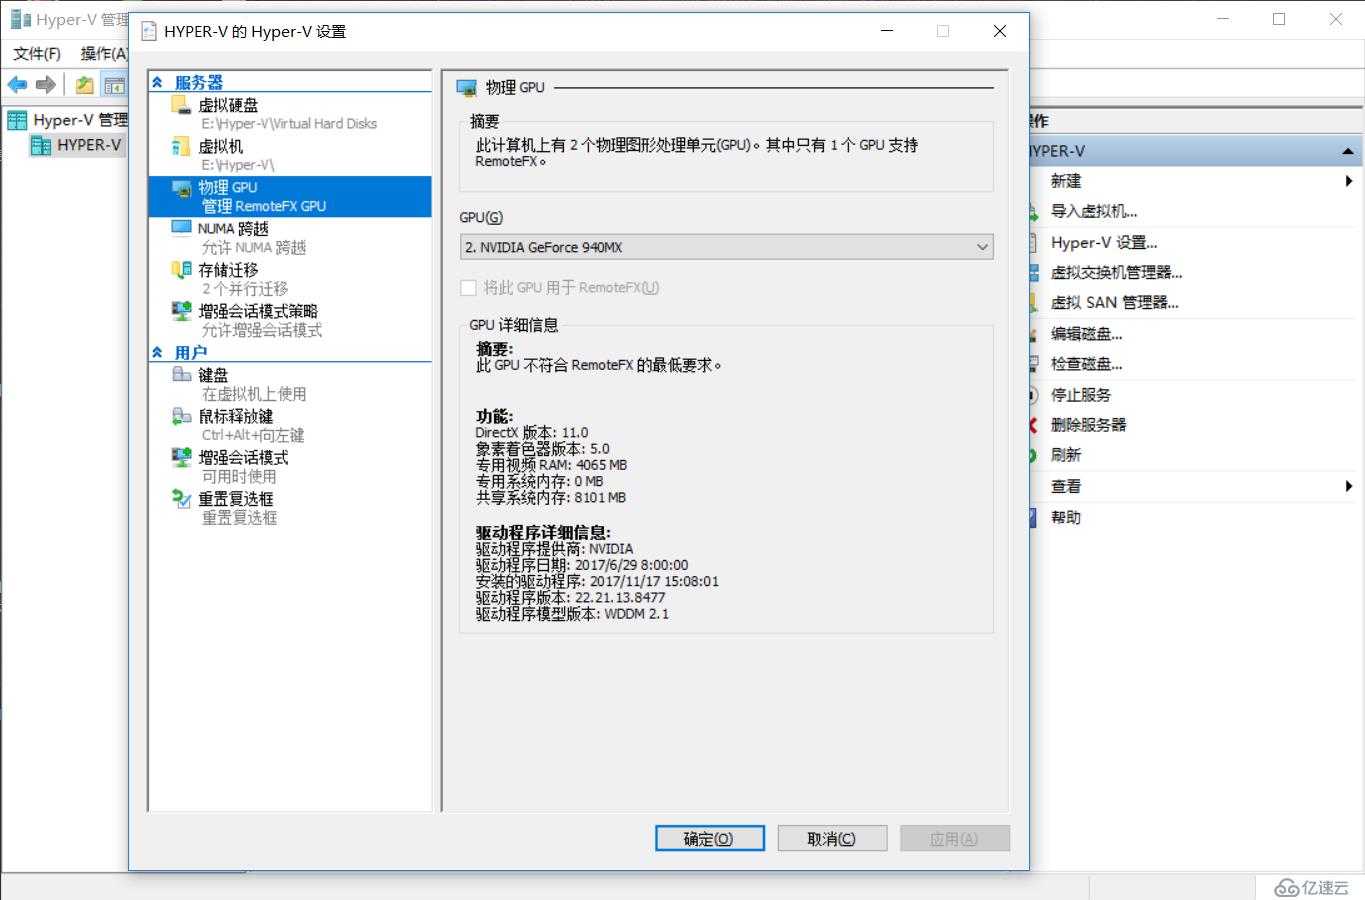Select the 管理 RemoteFX GPU entry

264,206
